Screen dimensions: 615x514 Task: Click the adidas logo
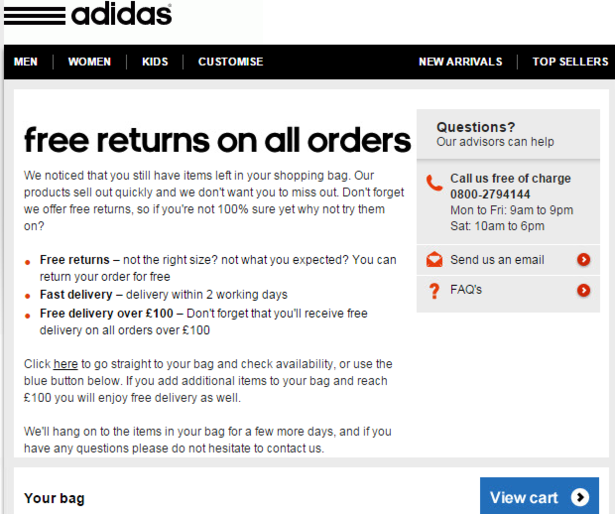[x=88, y=15]
